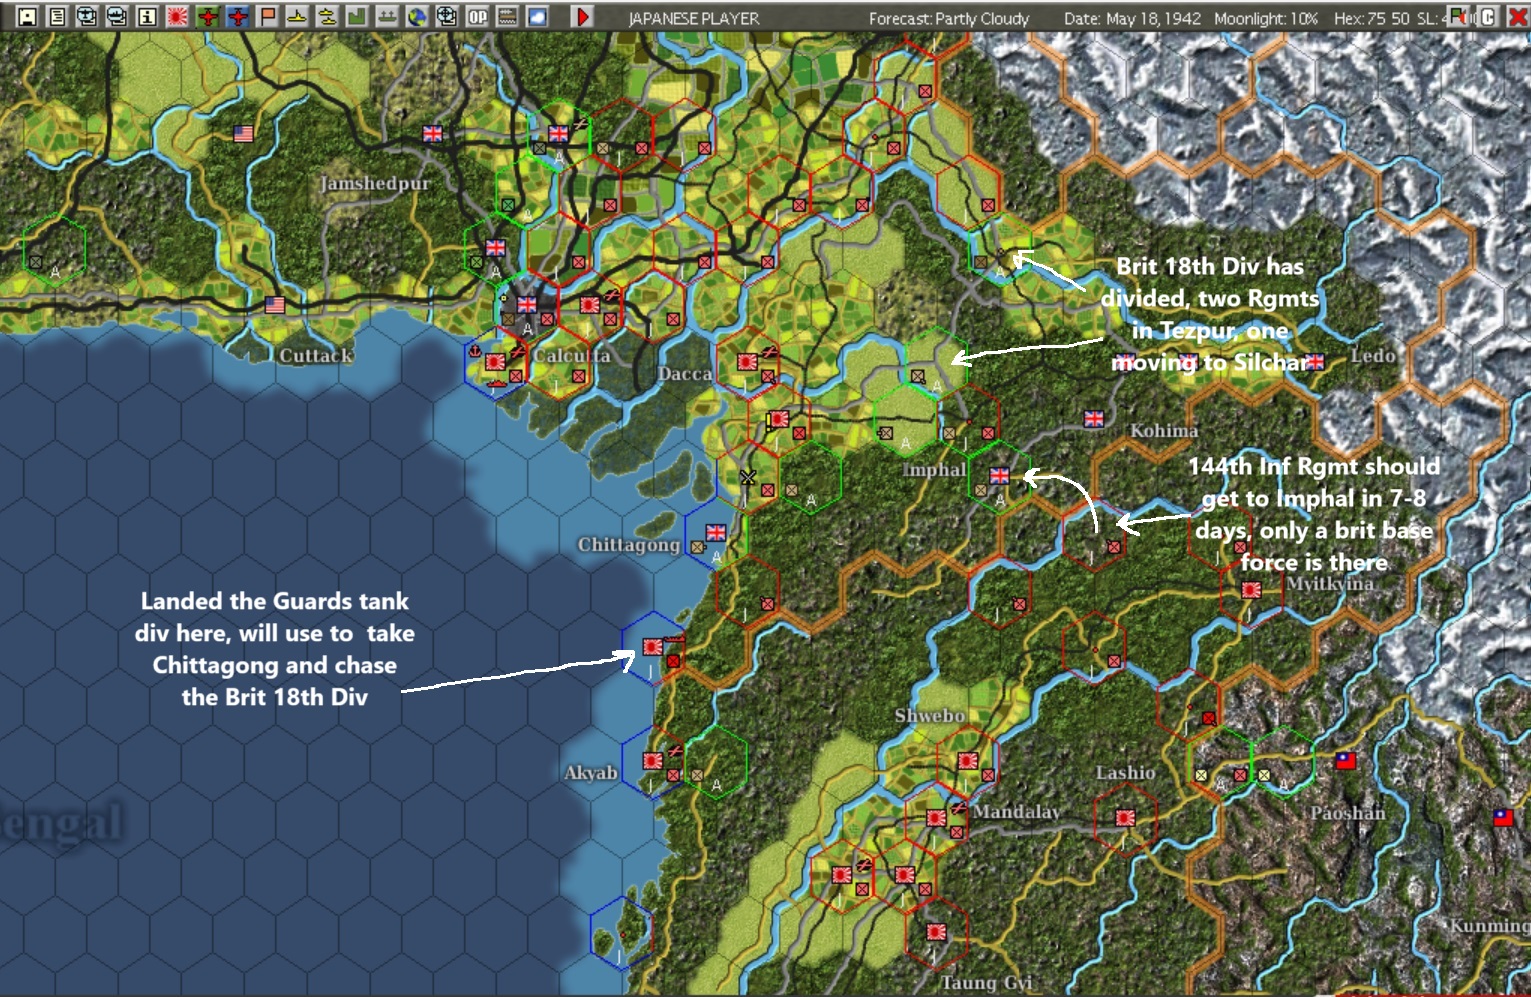Image resolution: width=1531 pixels, height=997 pixels.
Task: Select the red plane on blue background icon
Action: tap(238, 17)
